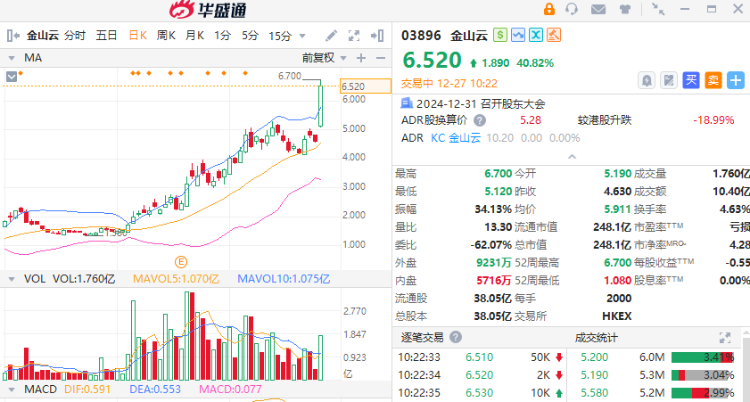
Task: Click the 最低 value 5.120
Action: click(x=498, y=191)
